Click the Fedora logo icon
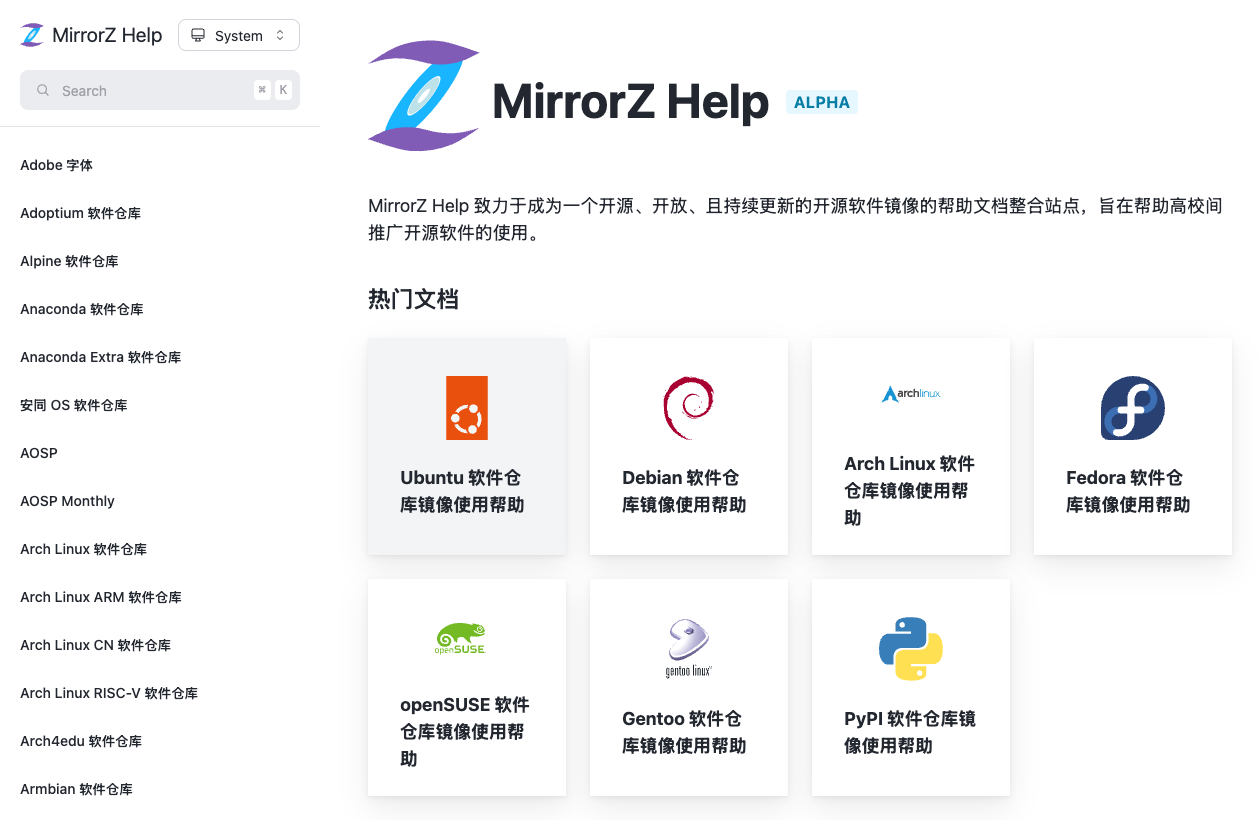This screenshot has height=820, width=1260. pyautogui.click(x=1133, y=408)
